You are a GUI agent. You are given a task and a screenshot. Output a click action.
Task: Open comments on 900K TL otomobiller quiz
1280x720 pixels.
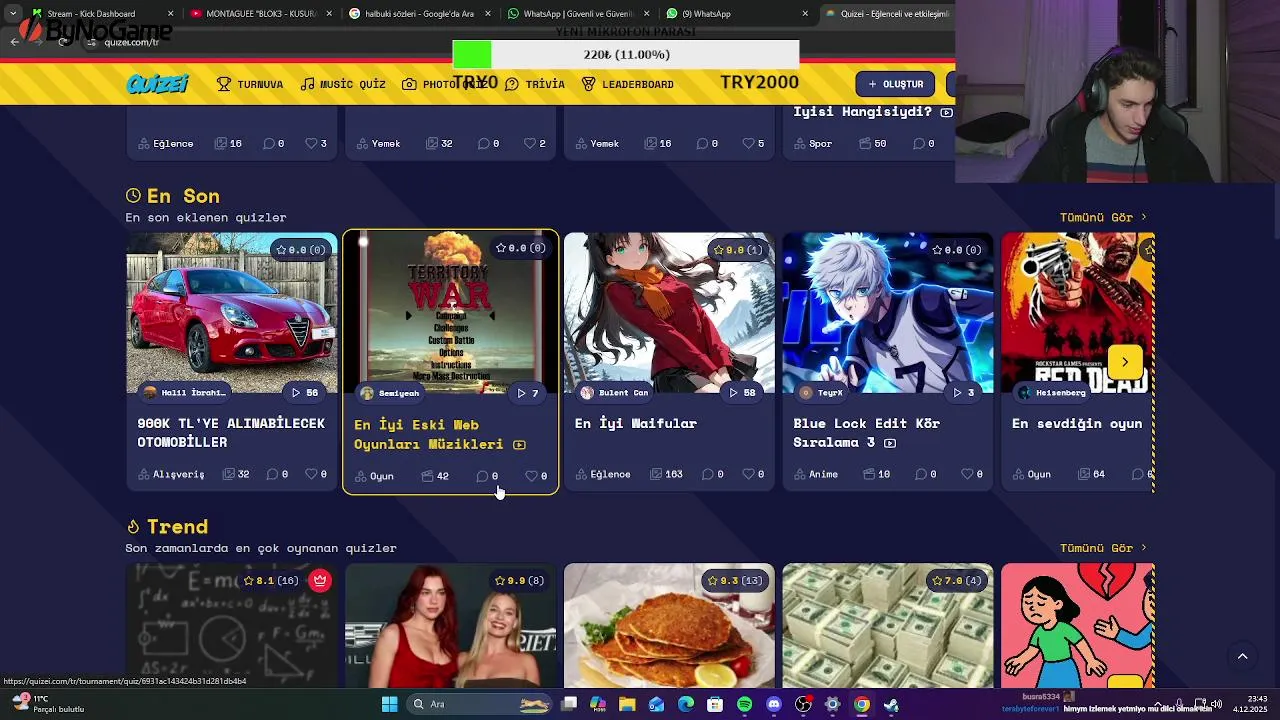tap(271, 474)
